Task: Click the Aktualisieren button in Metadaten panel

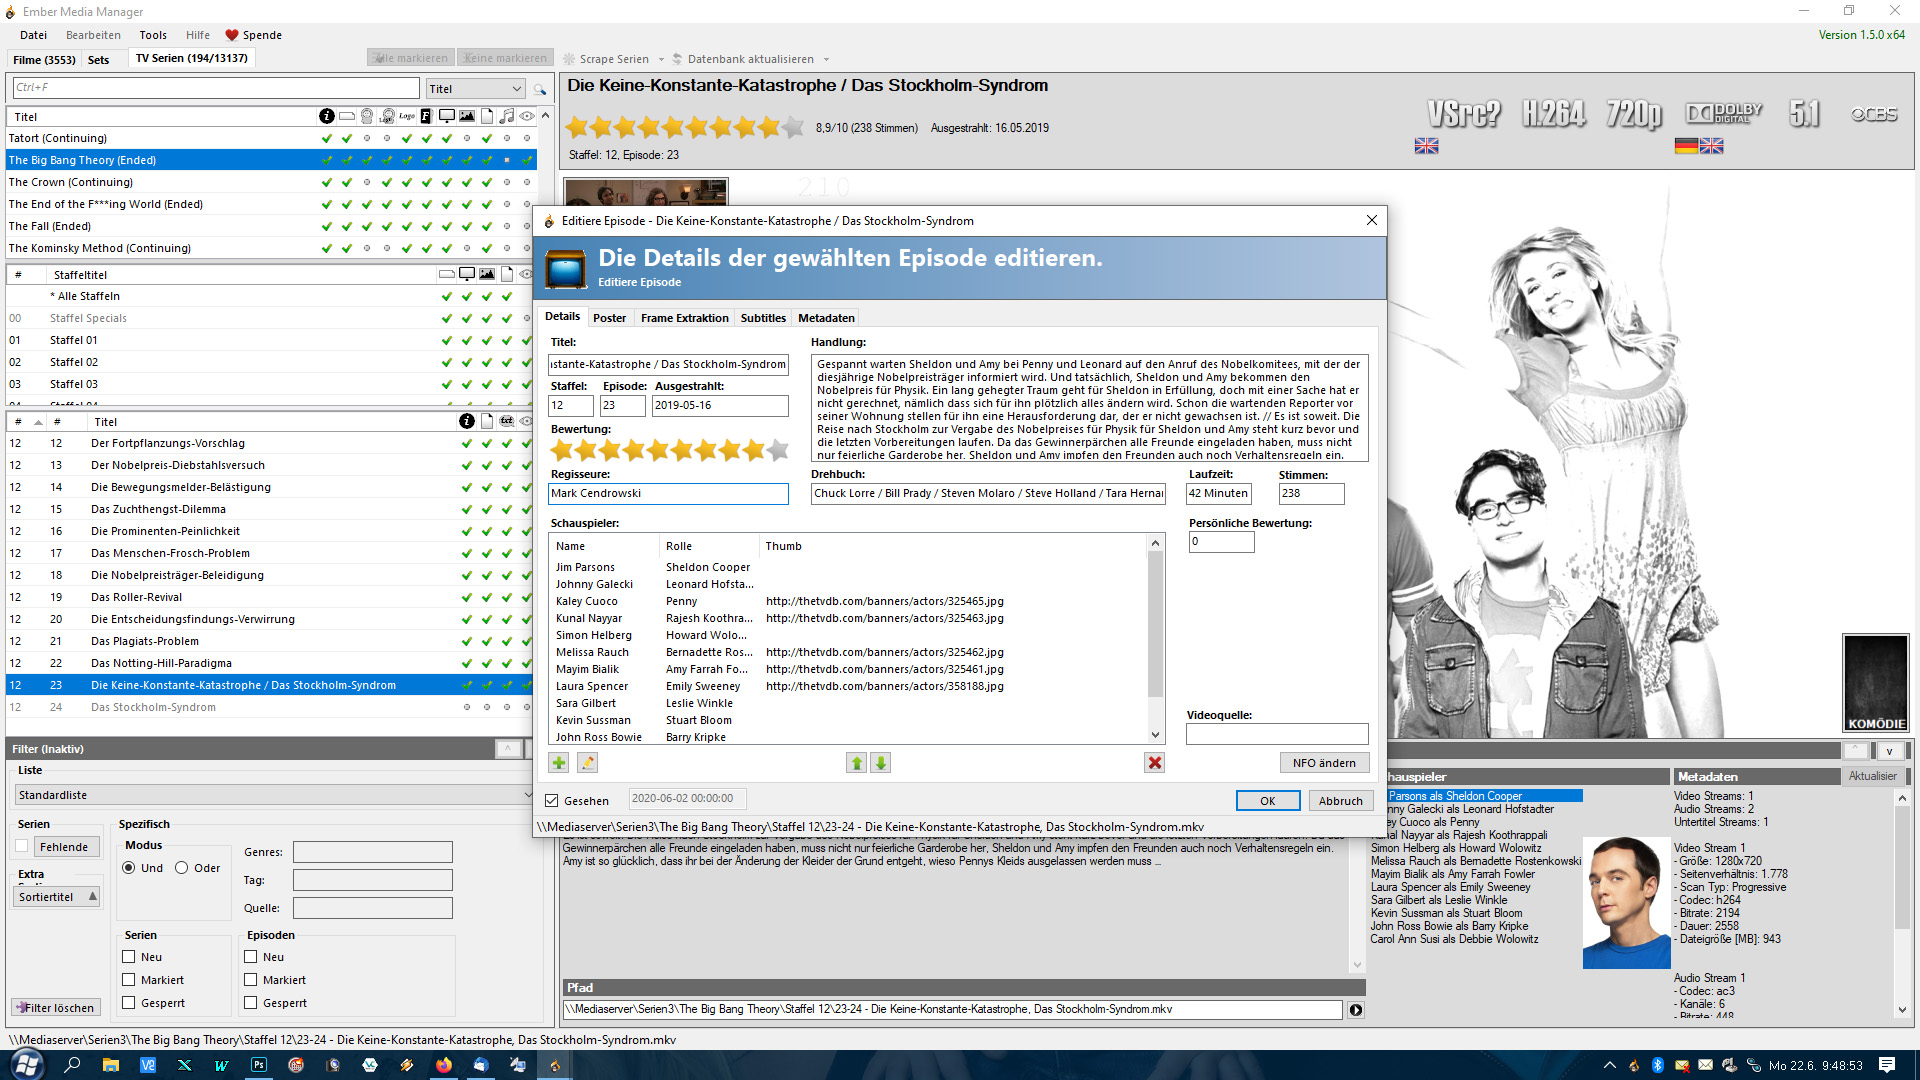Action: coord(1872,777)
